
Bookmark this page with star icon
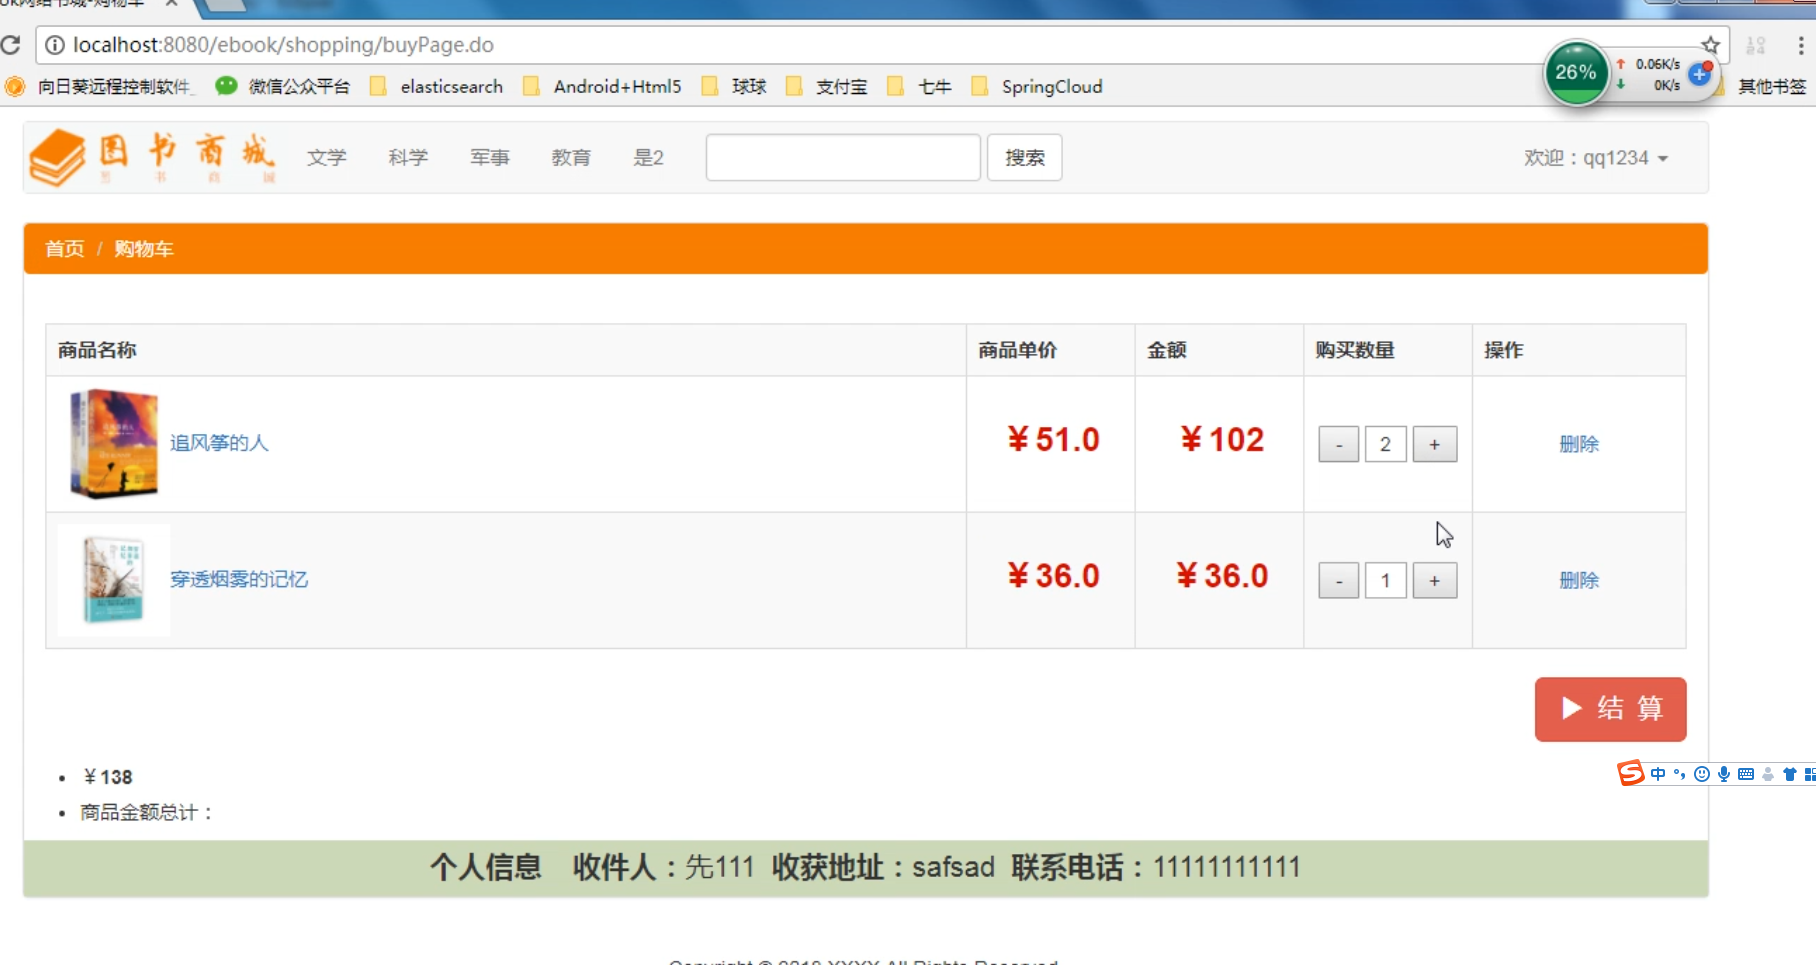pos(1710,45)
